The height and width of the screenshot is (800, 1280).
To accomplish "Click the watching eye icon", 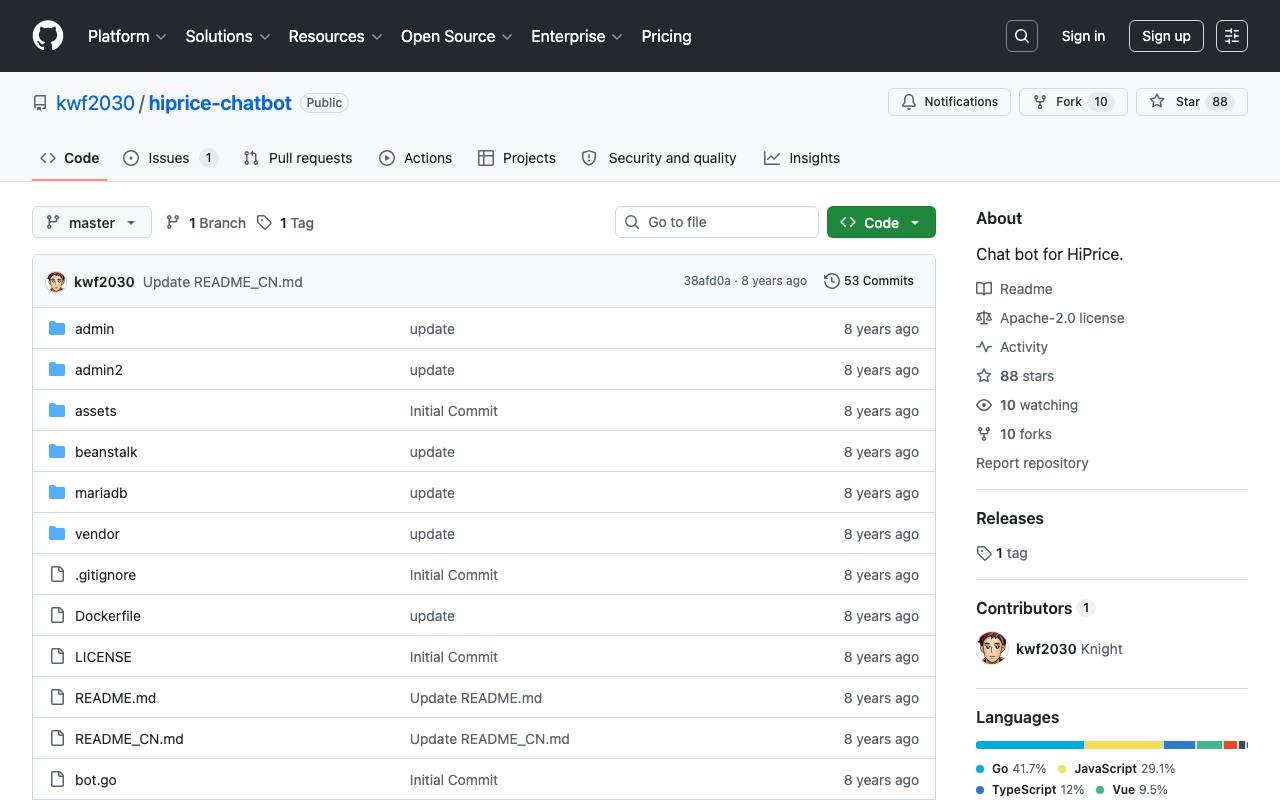I will click(984, 405).
